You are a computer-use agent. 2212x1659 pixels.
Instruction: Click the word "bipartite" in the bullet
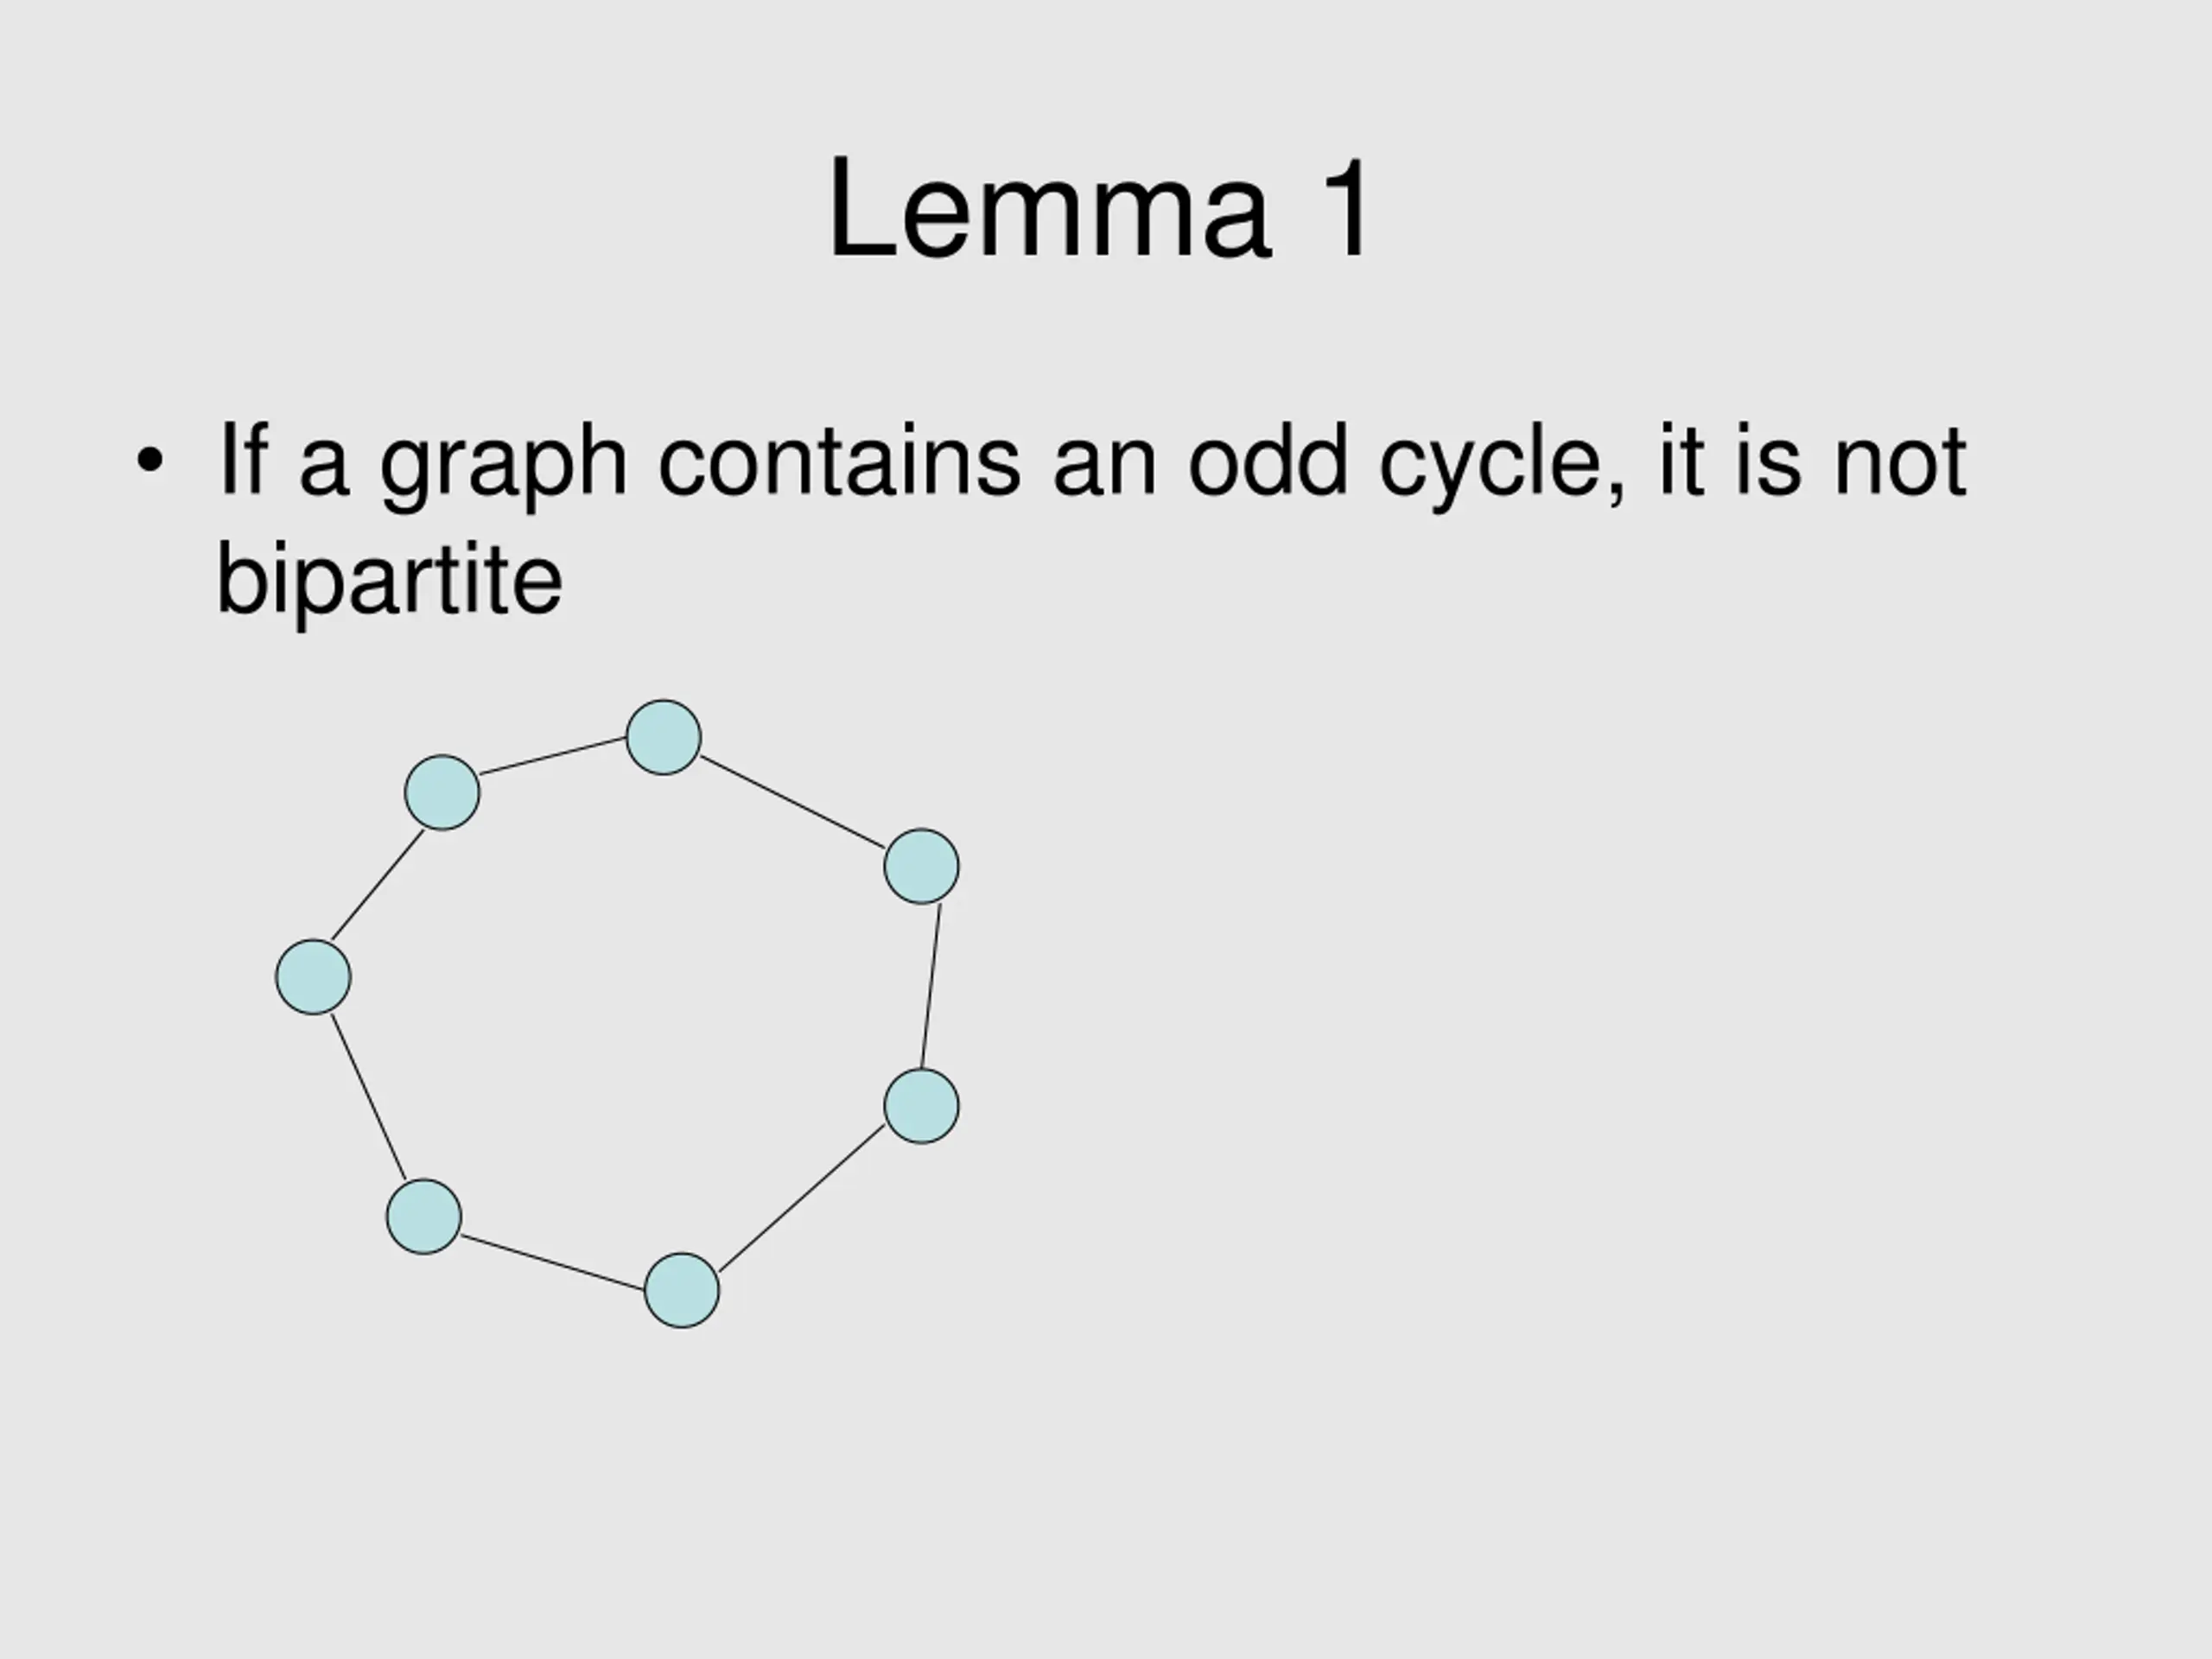390,580
